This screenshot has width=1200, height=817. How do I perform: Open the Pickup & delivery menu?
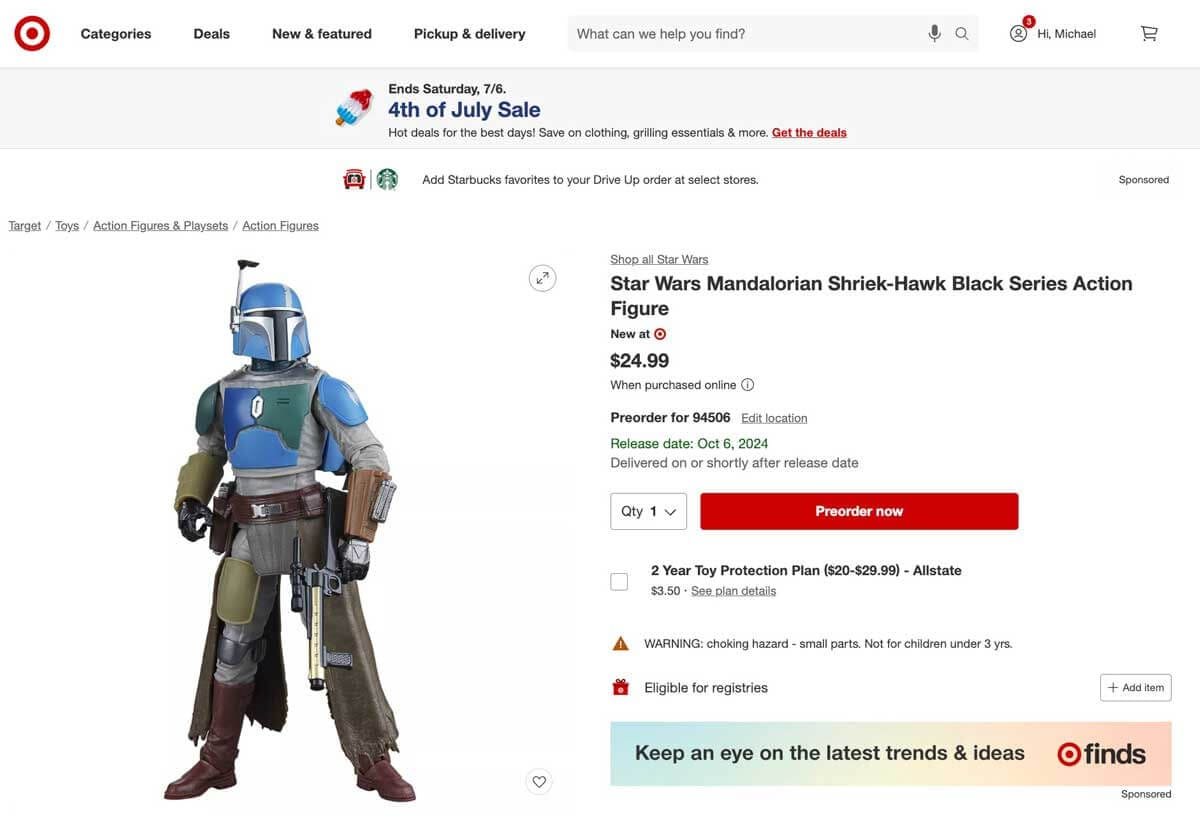click(x=469, y=33)
